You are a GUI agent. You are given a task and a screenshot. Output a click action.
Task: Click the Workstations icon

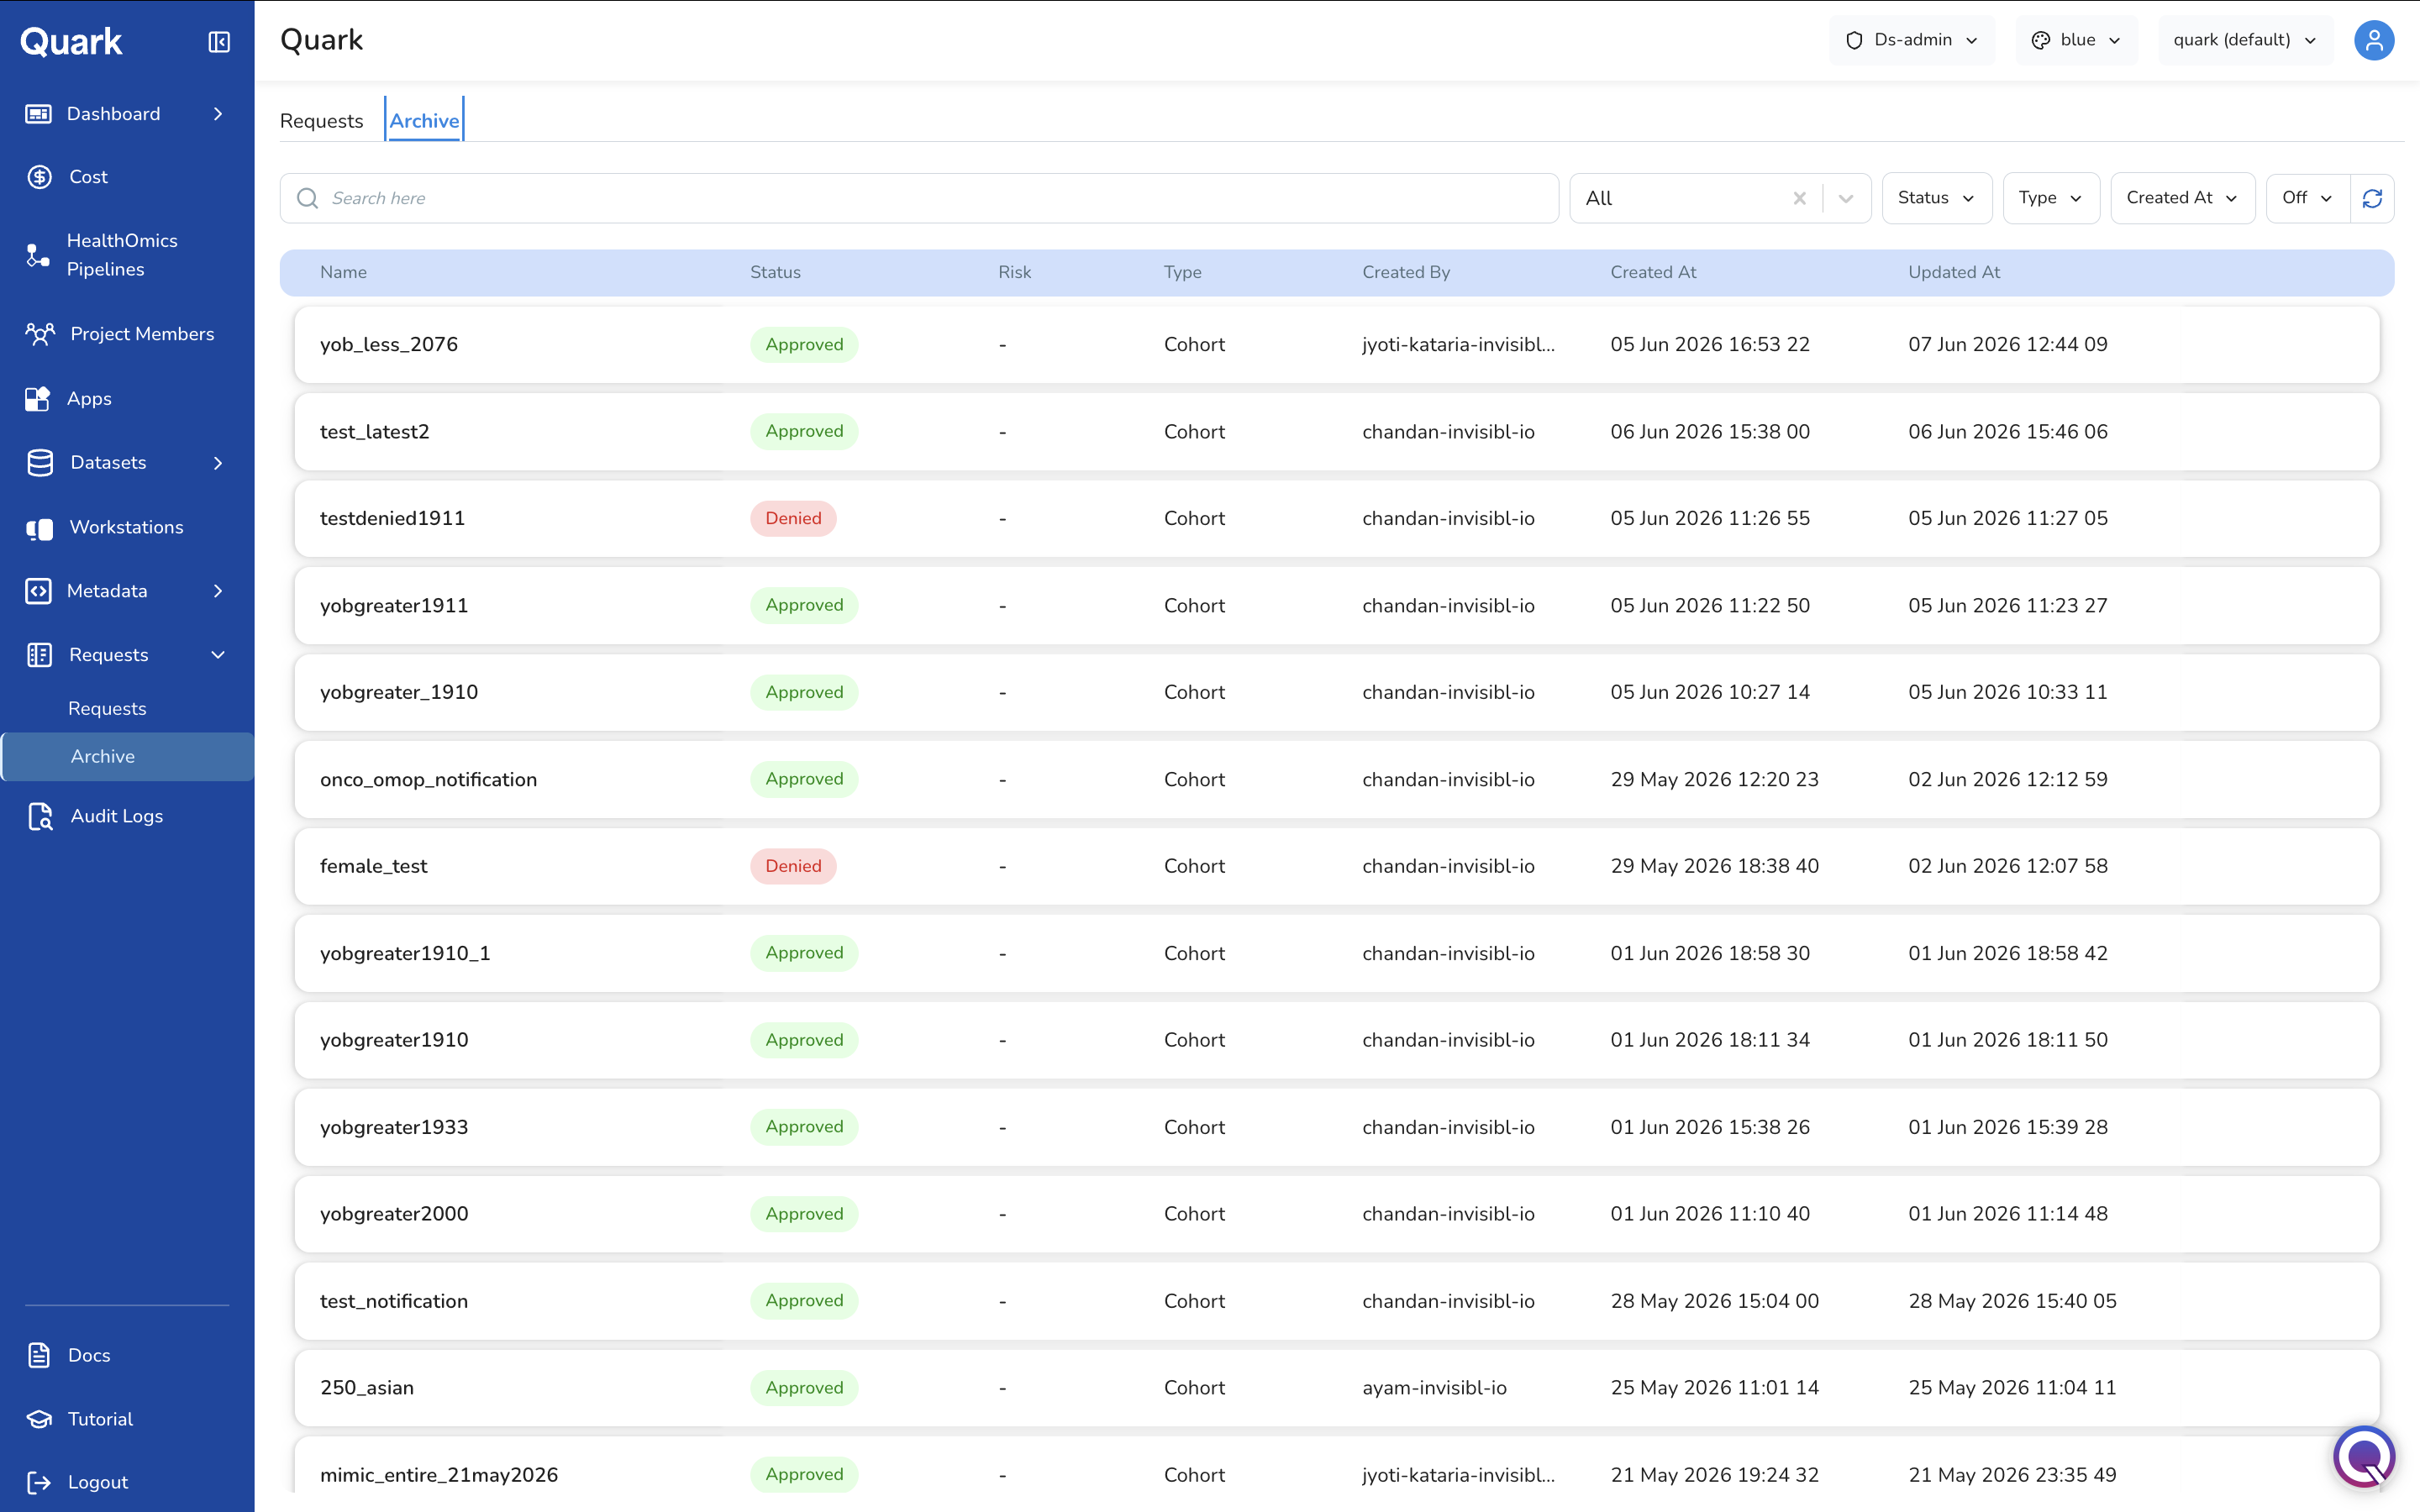(x=39, y=528)
